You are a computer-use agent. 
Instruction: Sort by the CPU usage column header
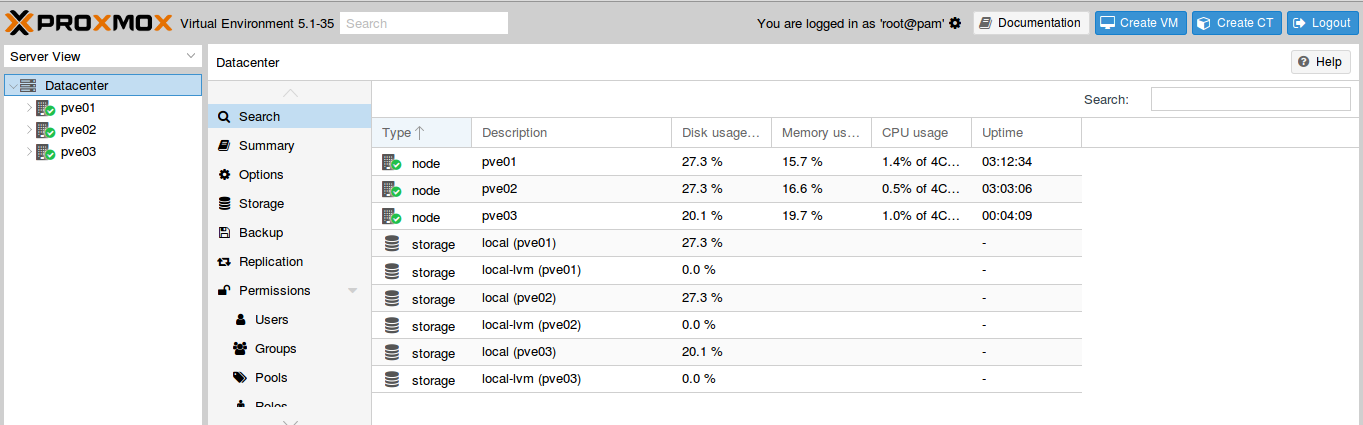tap(921, 133)
